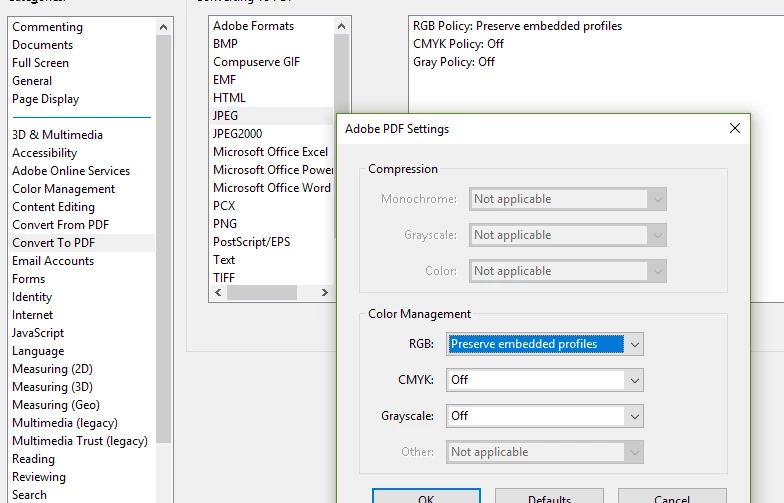Screen dimensions: 784x503
Task: Click the Categories list scroll-up arrow
Action: (x=164, y=27)
